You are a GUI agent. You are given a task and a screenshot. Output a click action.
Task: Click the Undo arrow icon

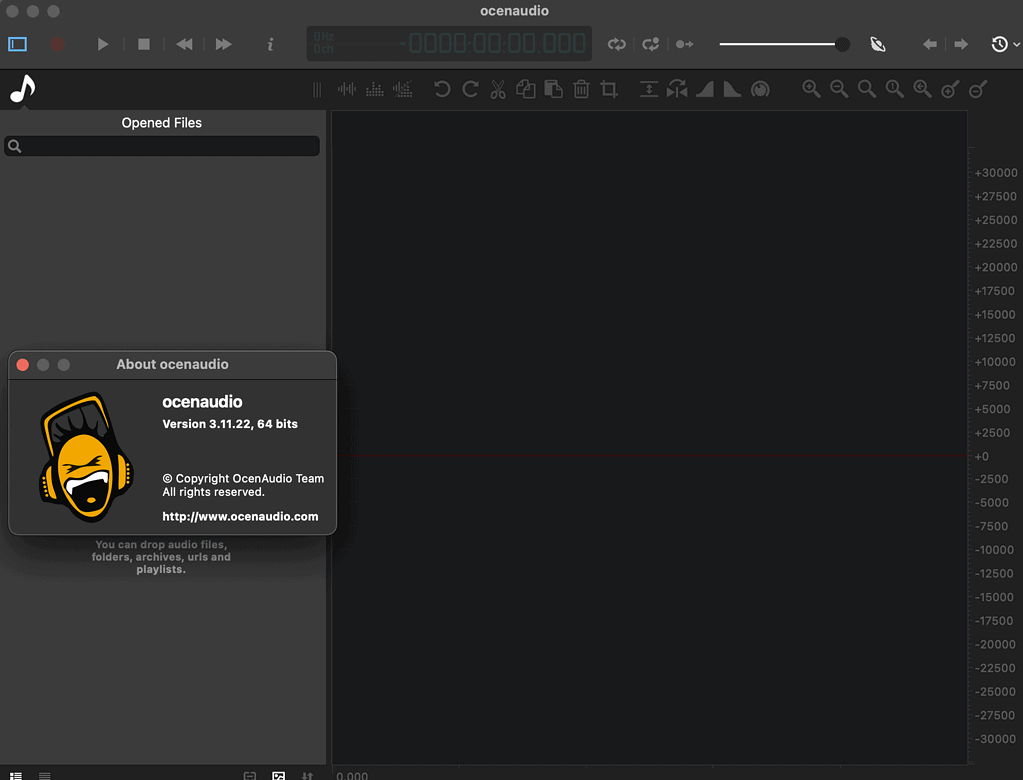[442, 89]
